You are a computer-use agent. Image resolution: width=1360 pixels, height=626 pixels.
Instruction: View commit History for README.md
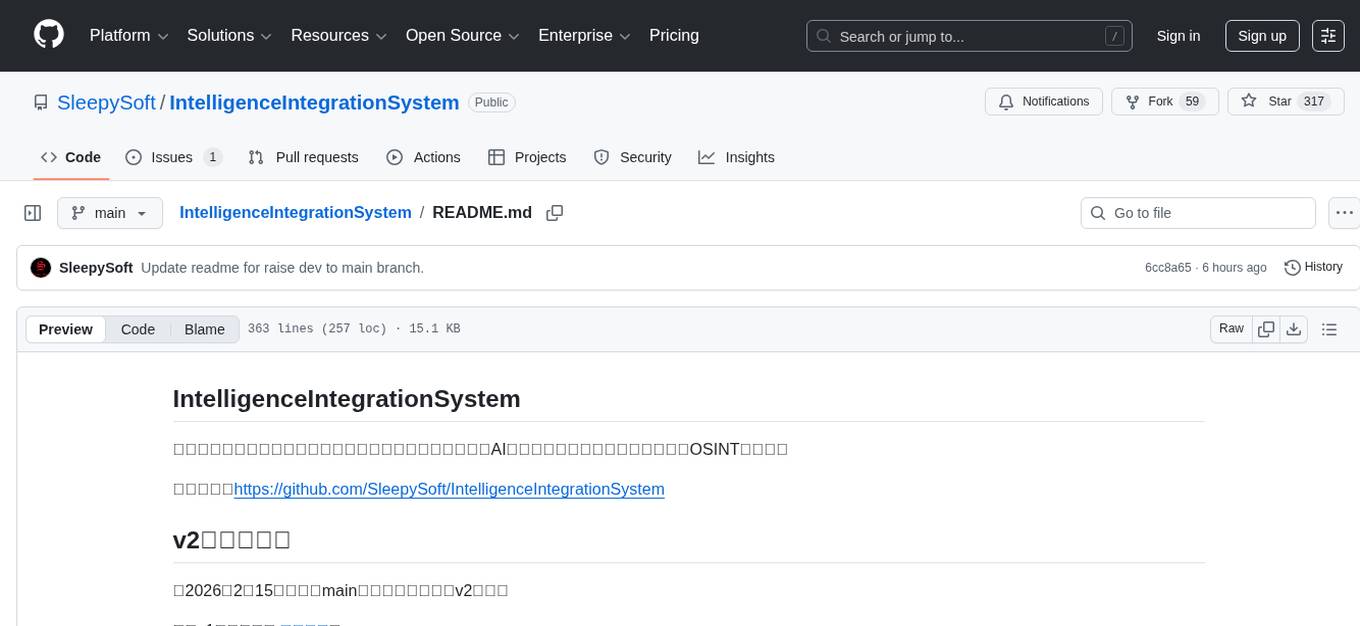[x=1313, y=267]
